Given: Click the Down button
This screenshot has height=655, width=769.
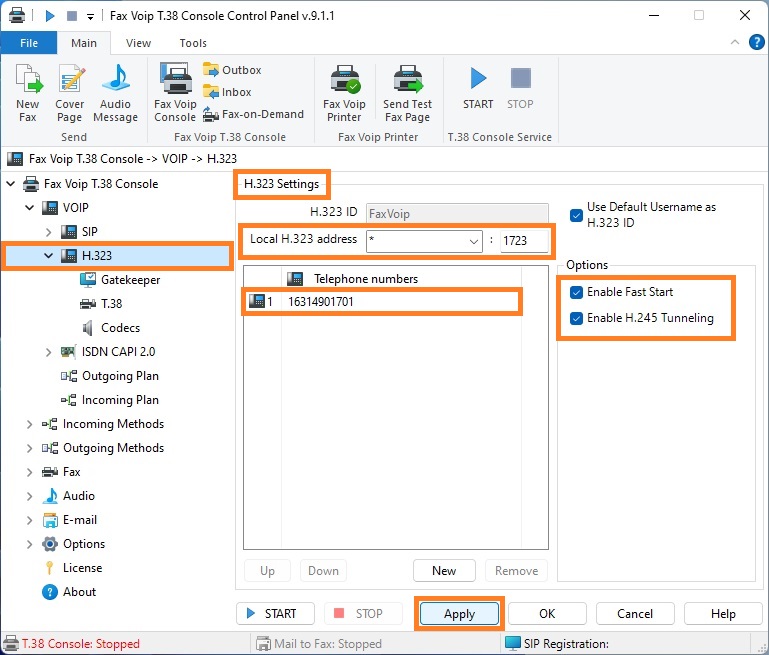Looking at the screenshot, I should point(323,571).
